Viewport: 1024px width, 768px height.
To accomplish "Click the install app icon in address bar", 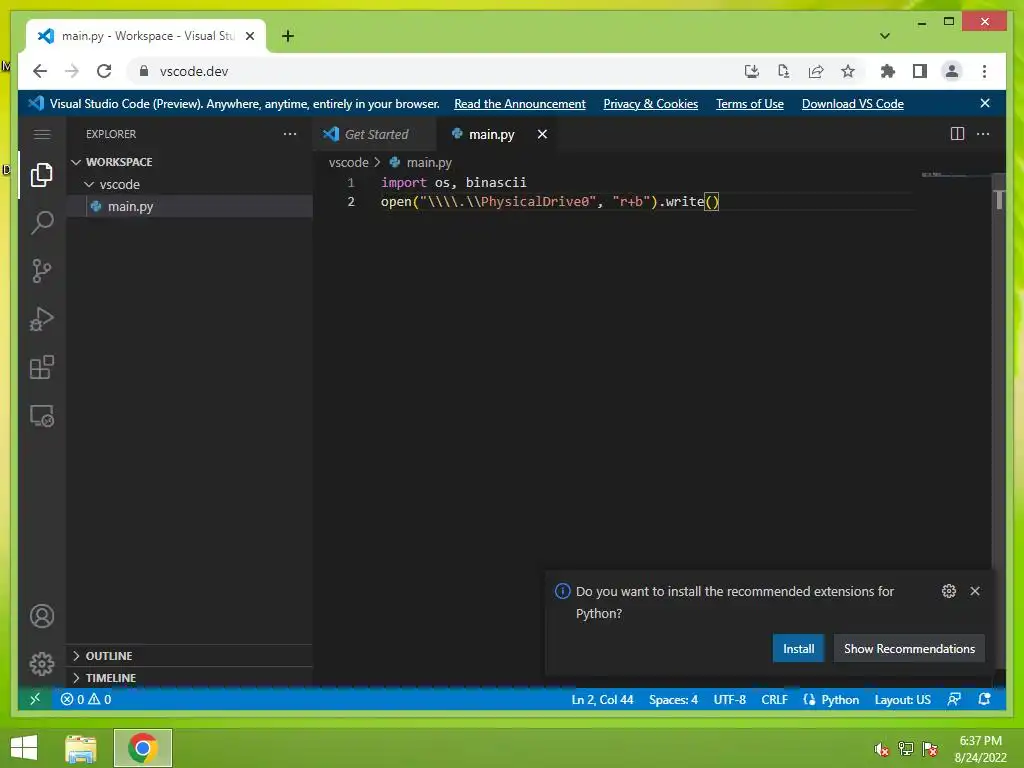I will coord(752,71).
